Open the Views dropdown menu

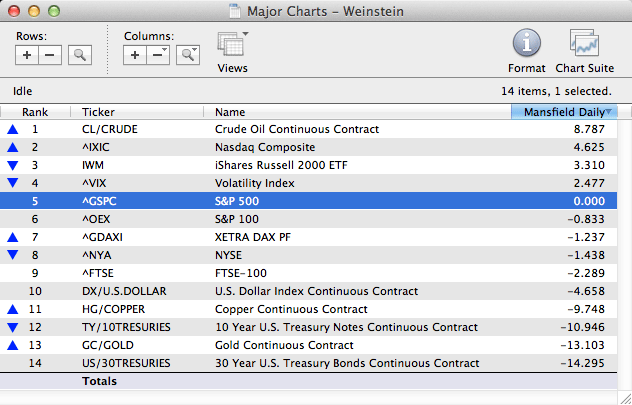coord(233,47)
